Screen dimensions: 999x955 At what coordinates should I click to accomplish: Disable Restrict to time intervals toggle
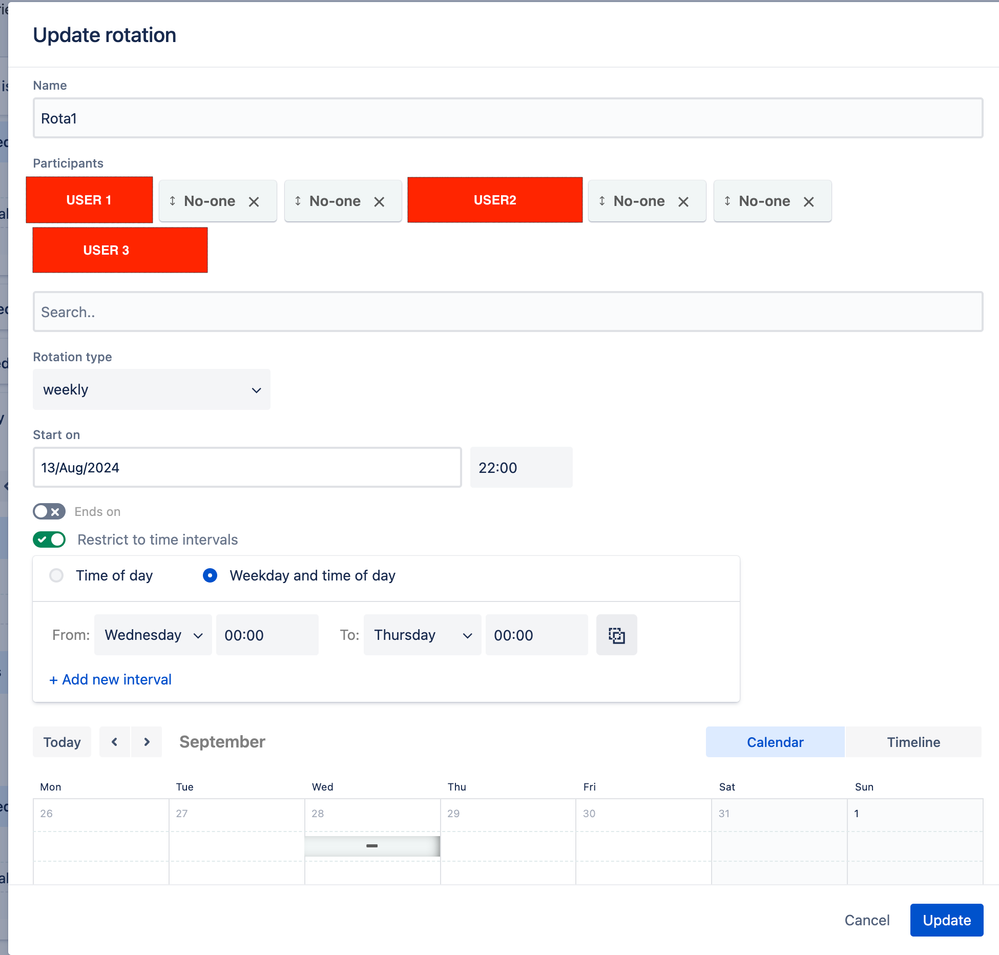click(49, 540)
